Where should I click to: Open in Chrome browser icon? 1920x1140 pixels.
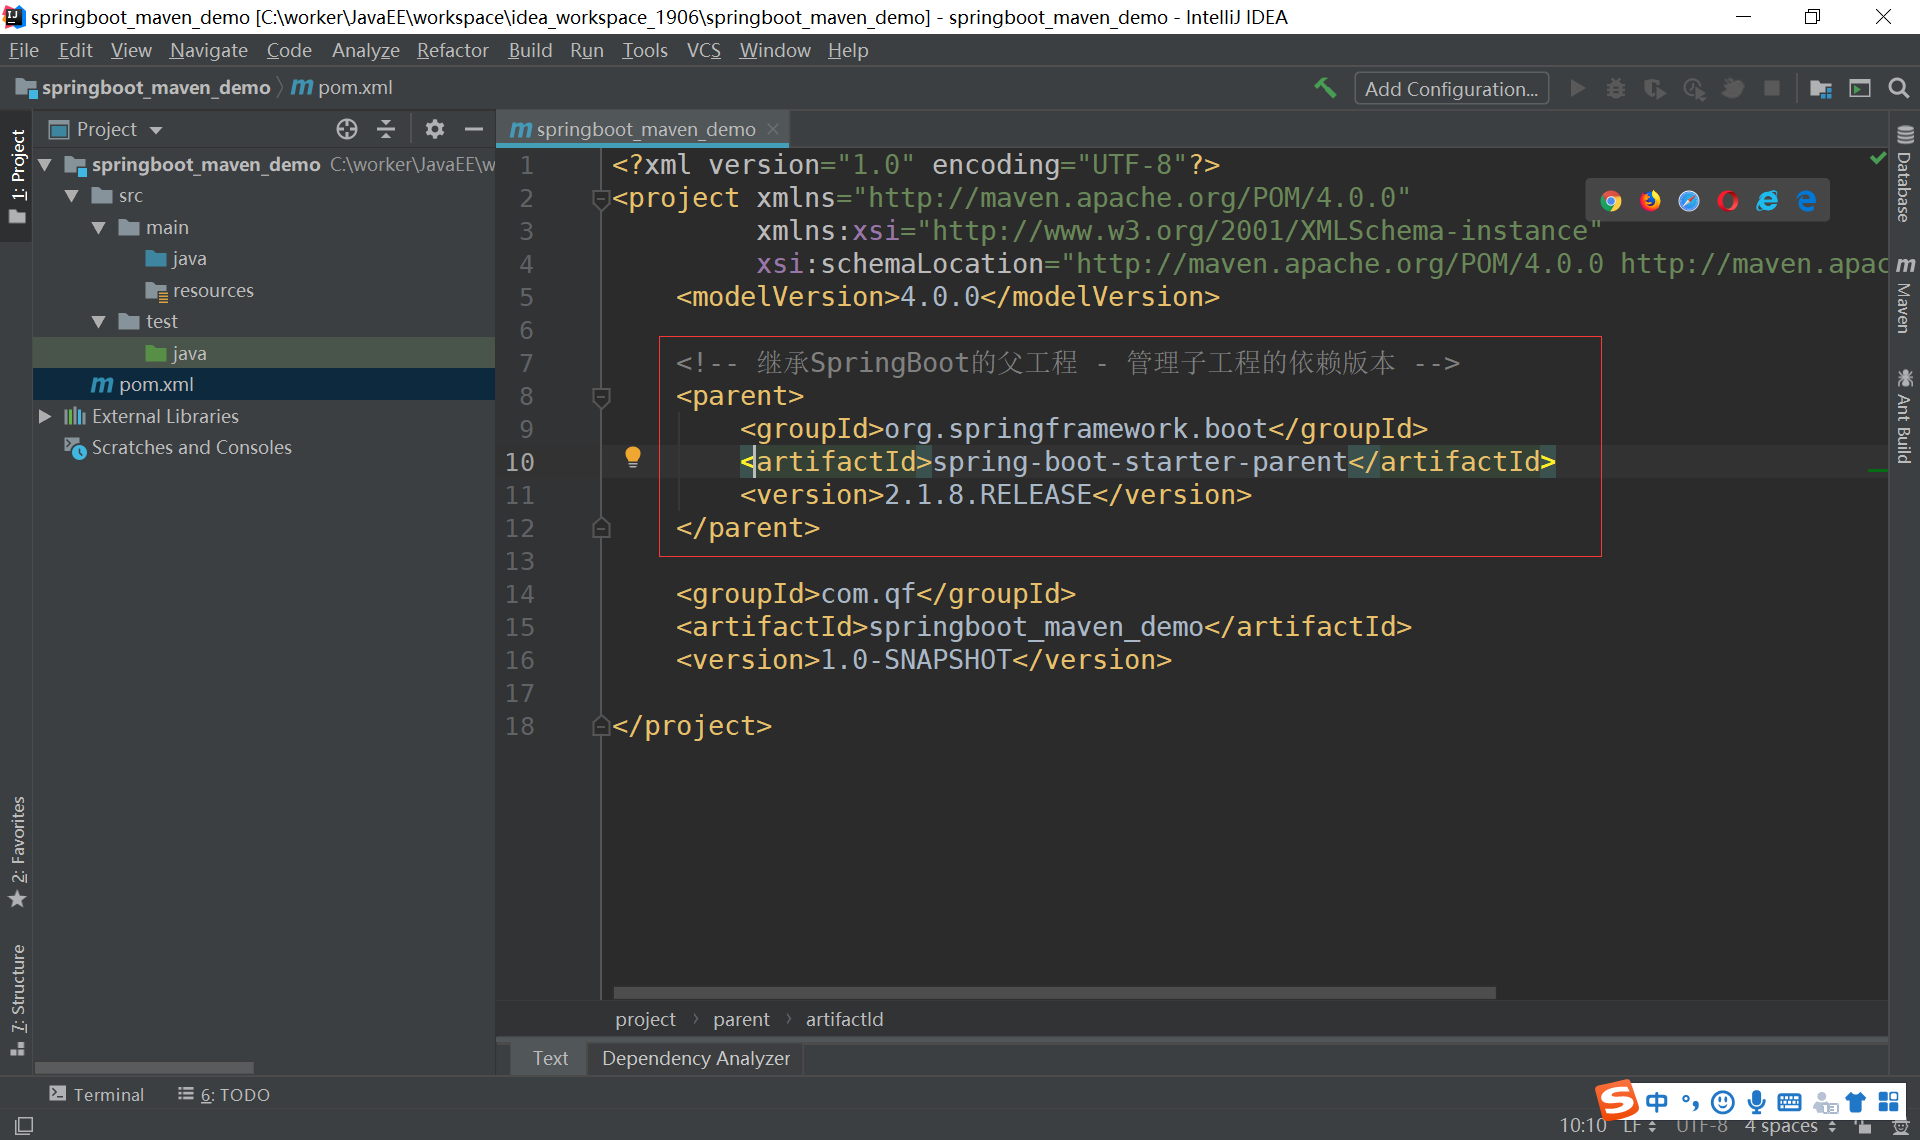(1610, 201)
